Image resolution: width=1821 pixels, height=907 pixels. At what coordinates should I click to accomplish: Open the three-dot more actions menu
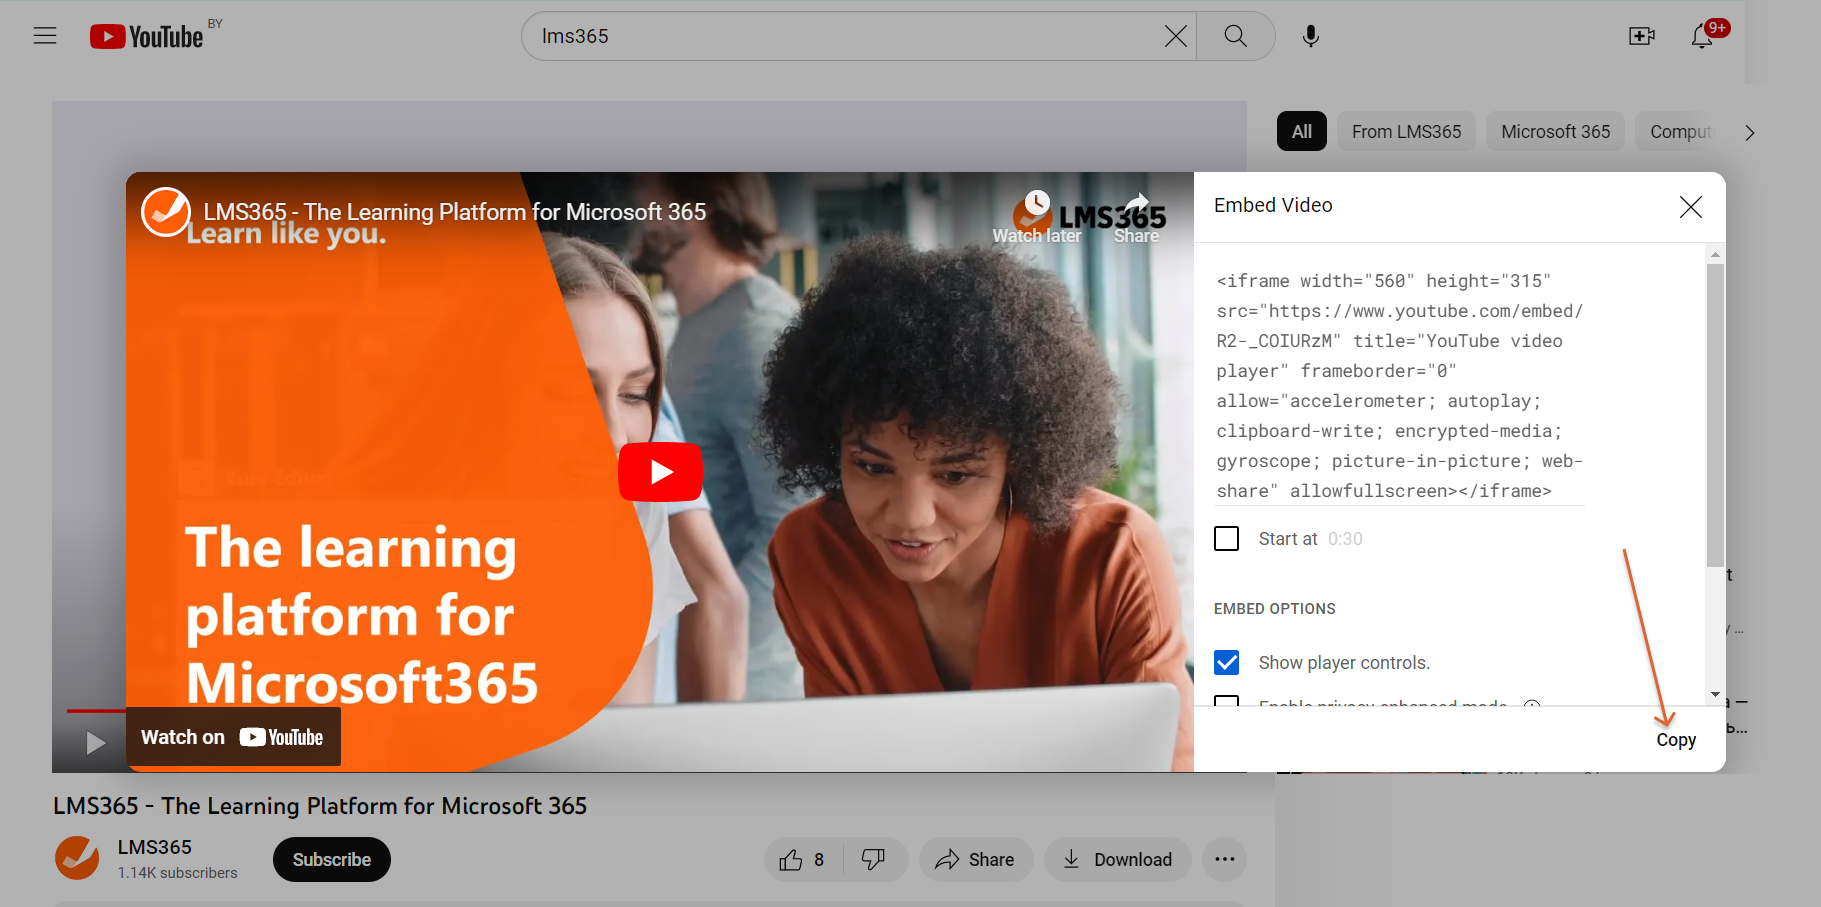[x=1224, y=860]
